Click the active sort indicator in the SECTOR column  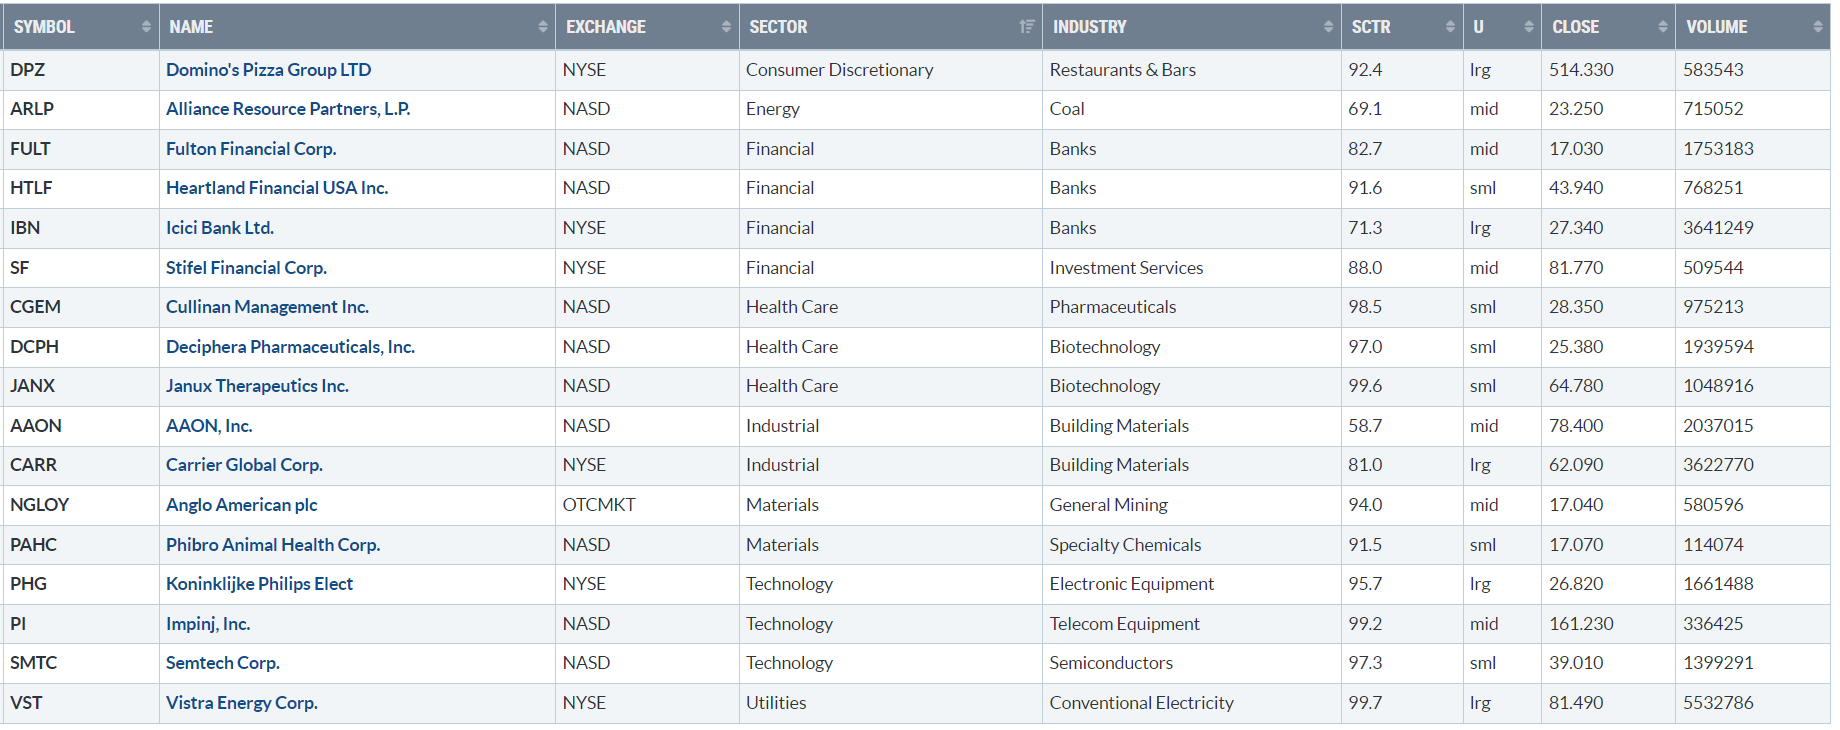tap(1026, 27)
